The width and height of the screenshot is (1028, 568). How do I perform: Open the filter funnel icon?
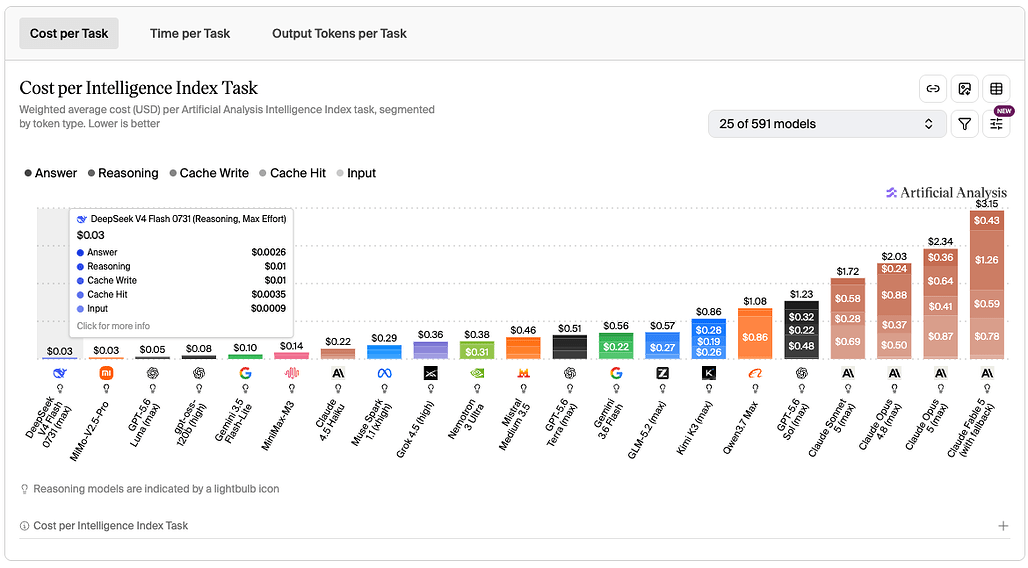click(x=964, y=124)
